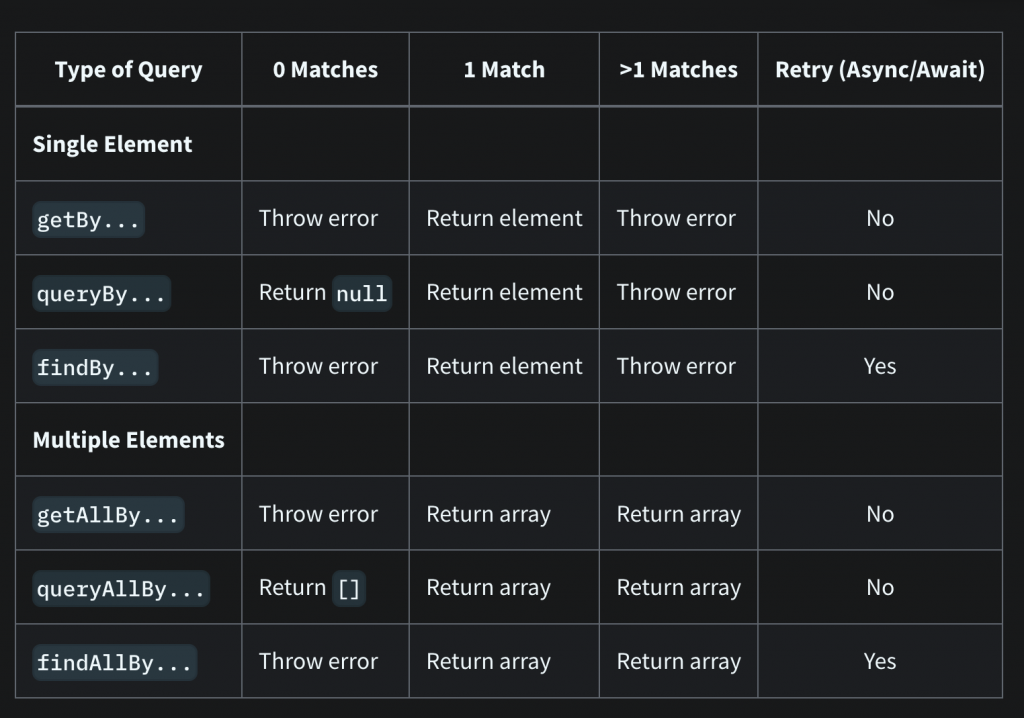Click the "Type of Query" column header
1024x718 pixels.
pyautogui.click(x=128, y=70)
